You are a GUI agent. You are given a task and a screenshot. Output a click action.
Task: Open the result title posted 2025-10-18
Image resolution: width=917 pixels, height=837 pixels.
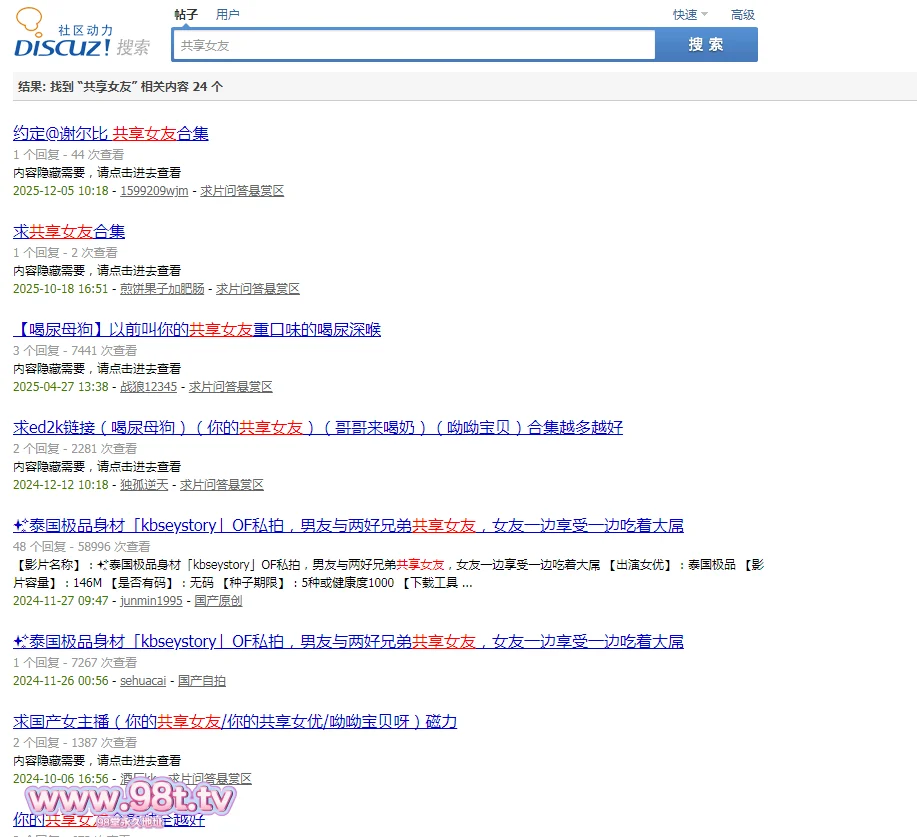click(69, 232)
